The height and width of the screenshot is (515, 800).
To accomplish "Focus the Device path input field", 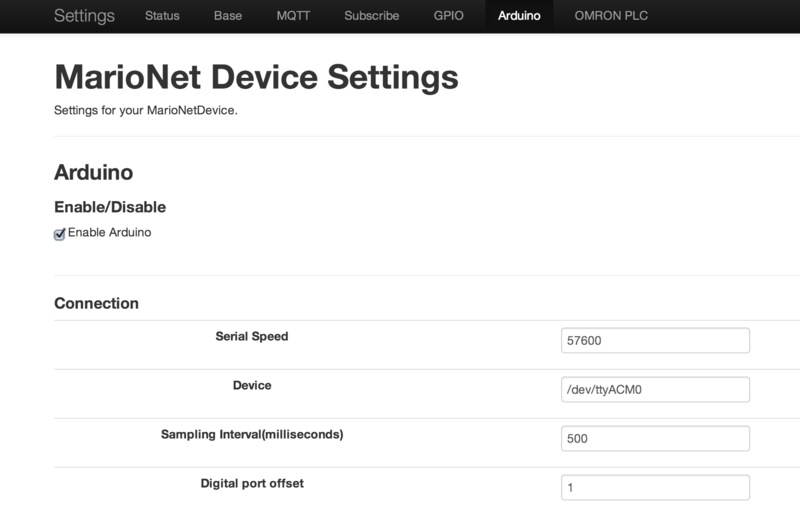I will coord(655,389).
